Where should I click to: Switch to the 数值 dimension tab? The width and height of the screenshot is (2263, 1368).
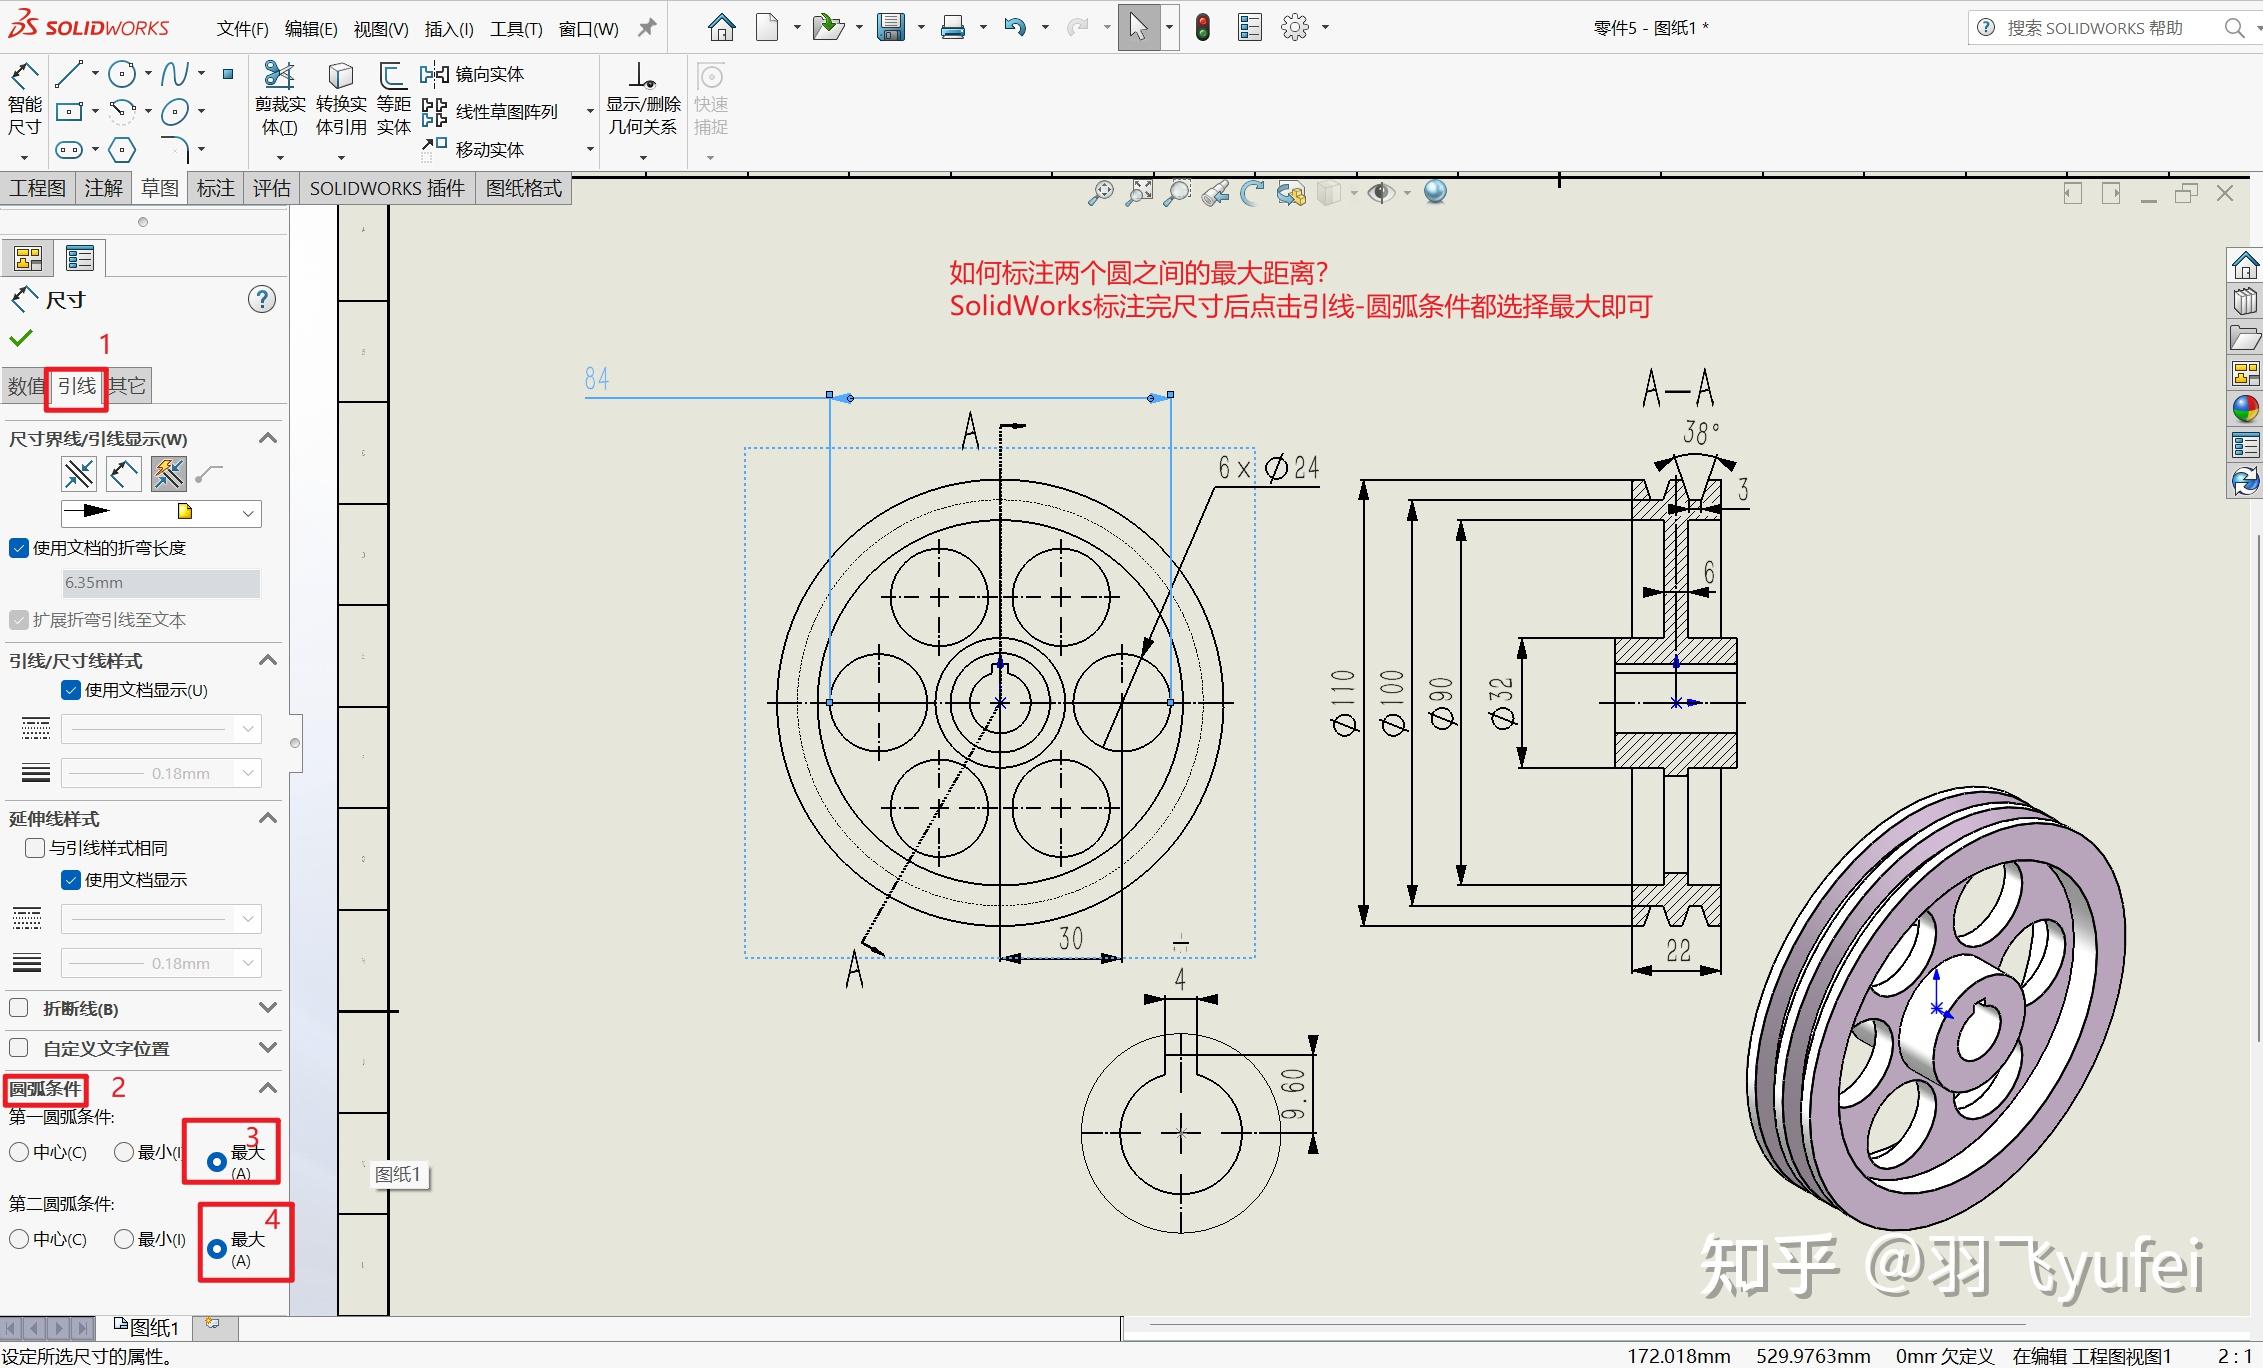coord(26,386)
